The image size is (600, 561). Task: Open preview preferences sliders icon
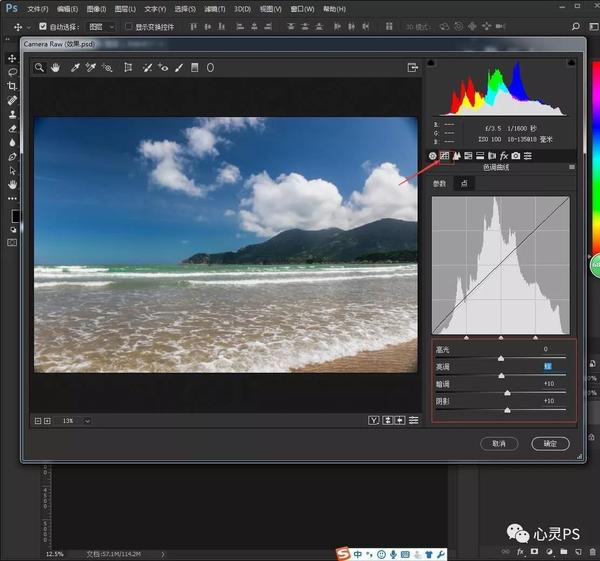pyautogui.click(x=413, y=421)
